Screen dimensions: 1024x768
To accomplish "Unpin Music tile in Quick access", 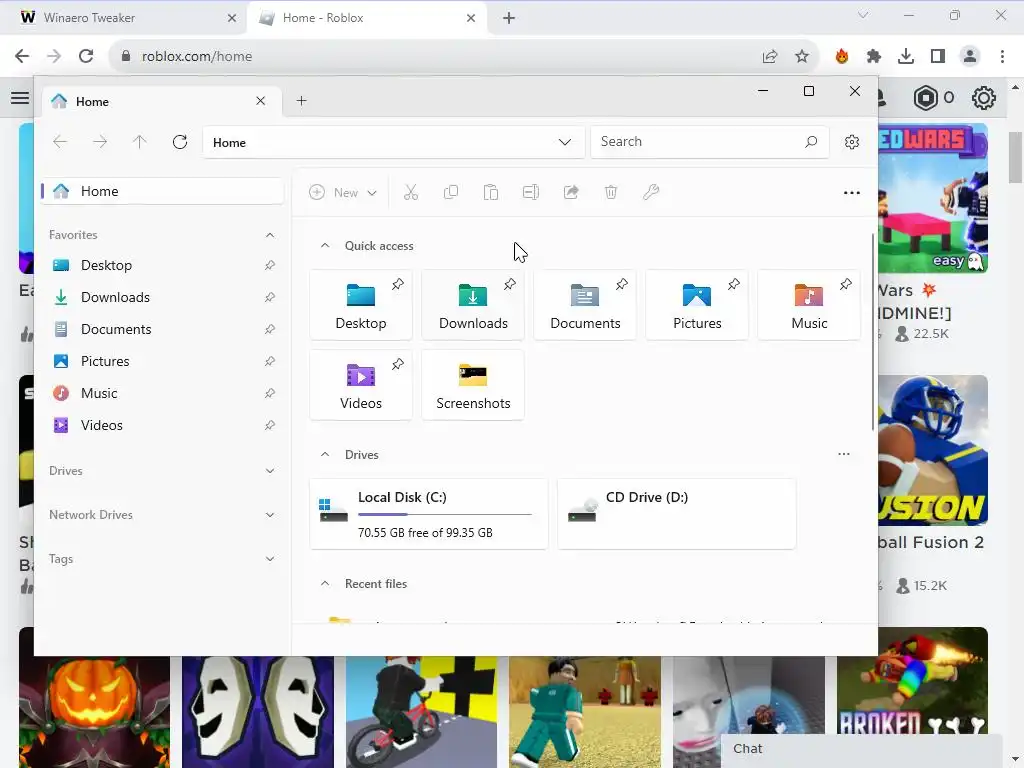I will 846,284.
